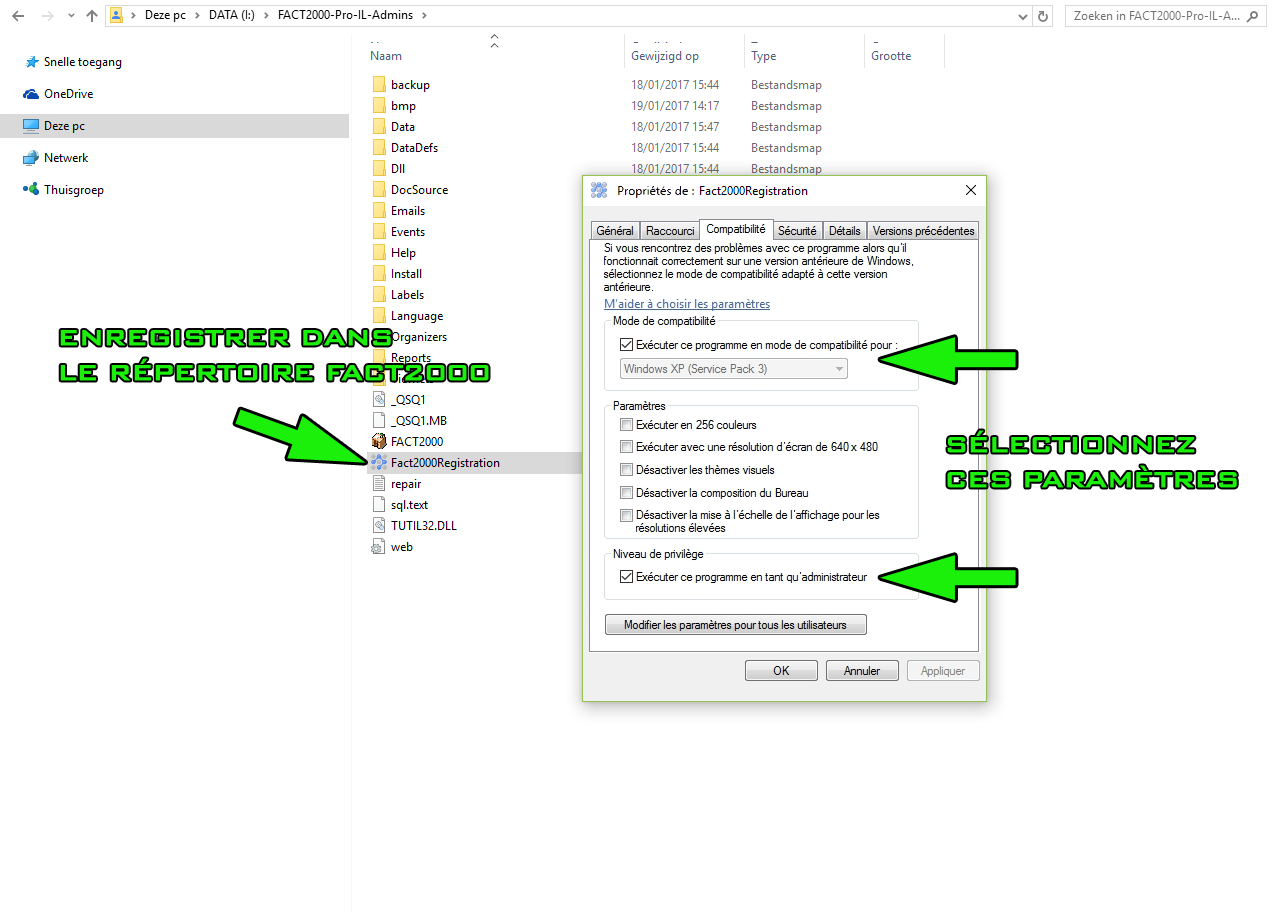Click DATA (I:) in the address path
This screenshot has width=1279, height=912.
point(232,16)
